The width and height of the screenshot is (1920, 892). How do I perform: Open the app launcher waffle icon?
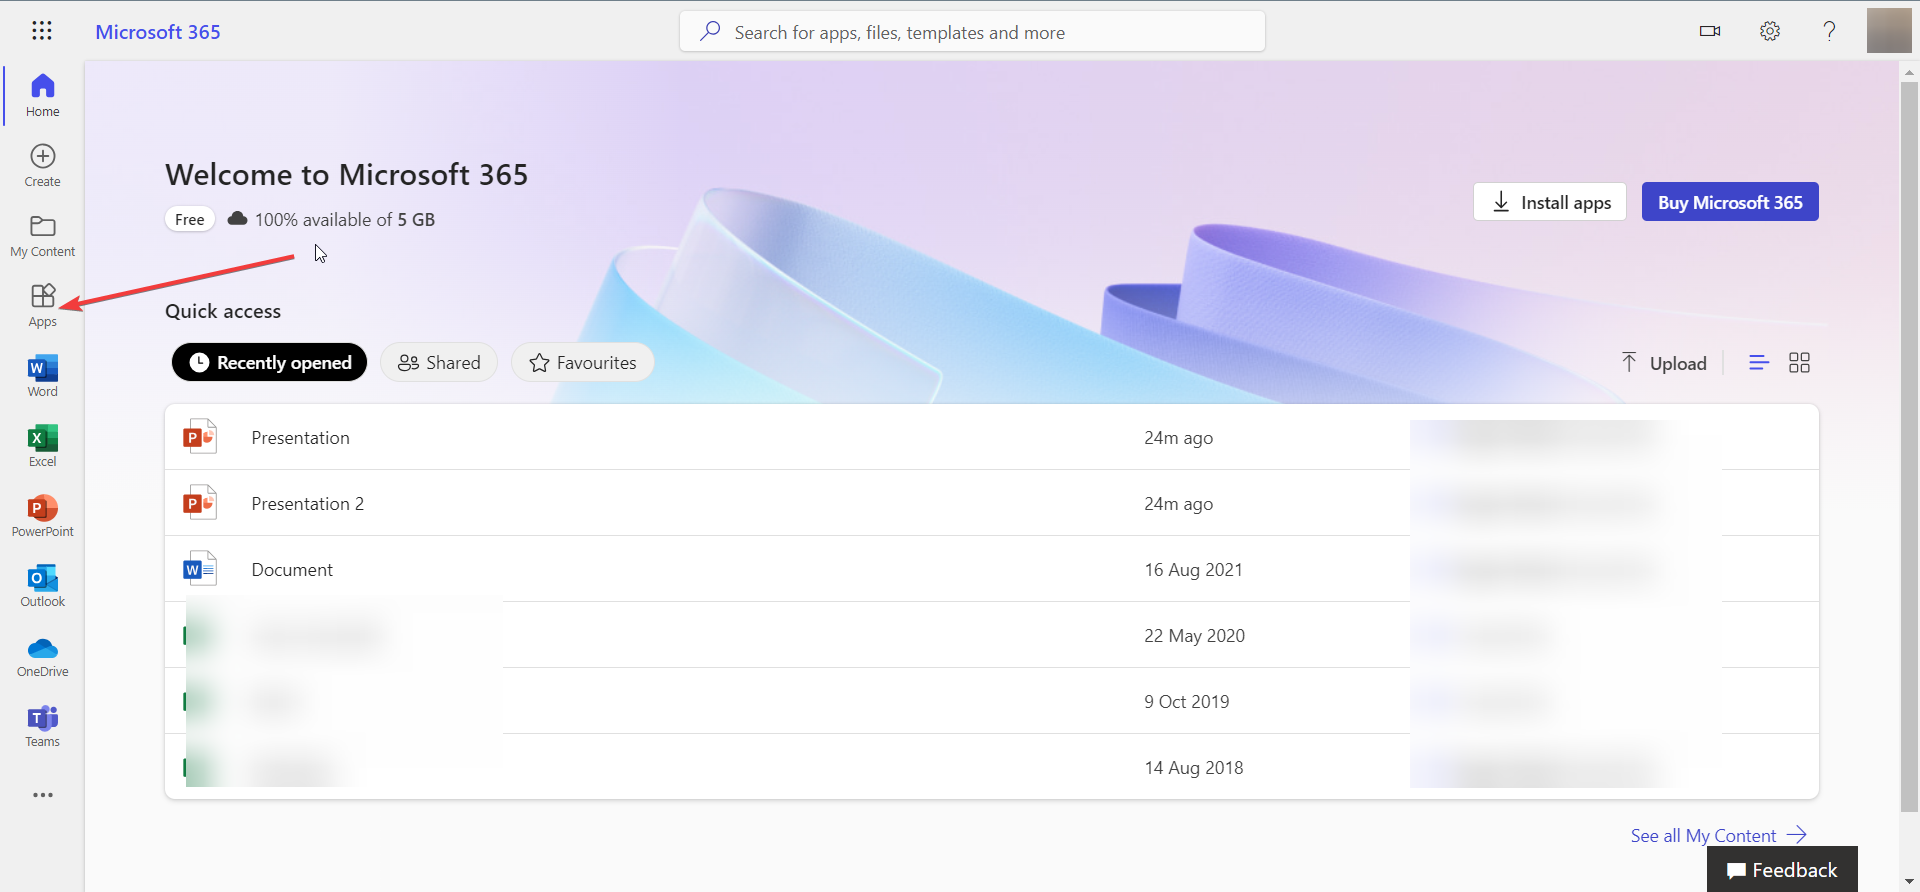(x=42, y=31)
